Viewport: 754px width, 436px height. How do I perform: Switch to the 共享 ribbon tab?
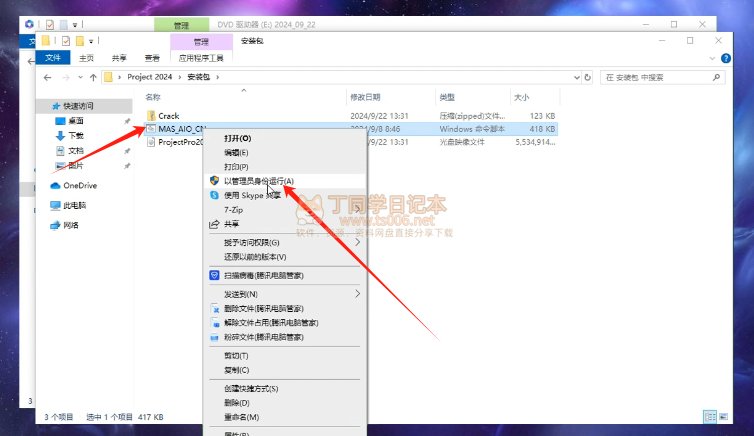[119, 58]
